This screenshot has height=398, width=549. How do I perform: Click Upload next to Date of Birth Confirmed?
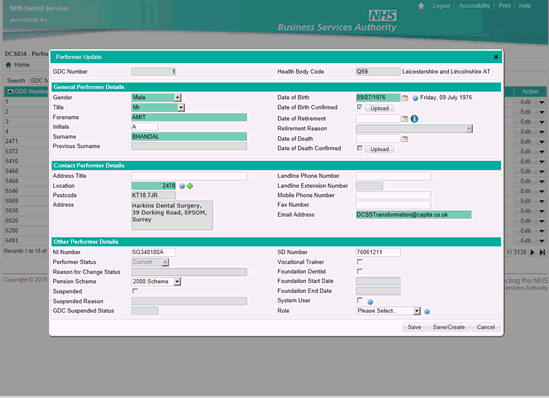click(380, 109)
